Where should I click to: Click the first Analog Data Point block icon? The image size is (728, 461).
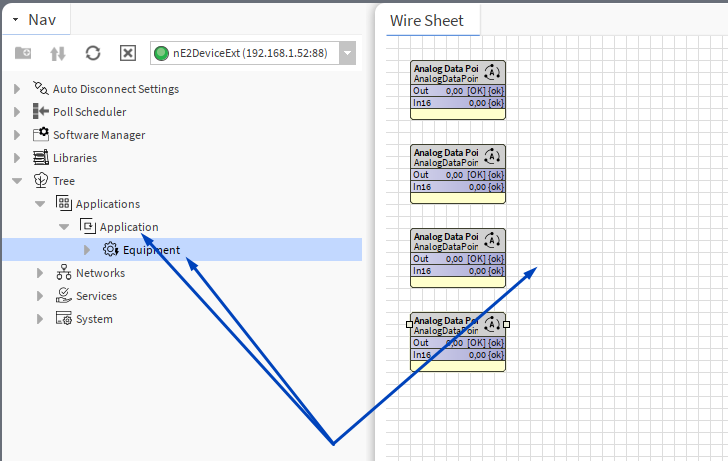(492, 72)
